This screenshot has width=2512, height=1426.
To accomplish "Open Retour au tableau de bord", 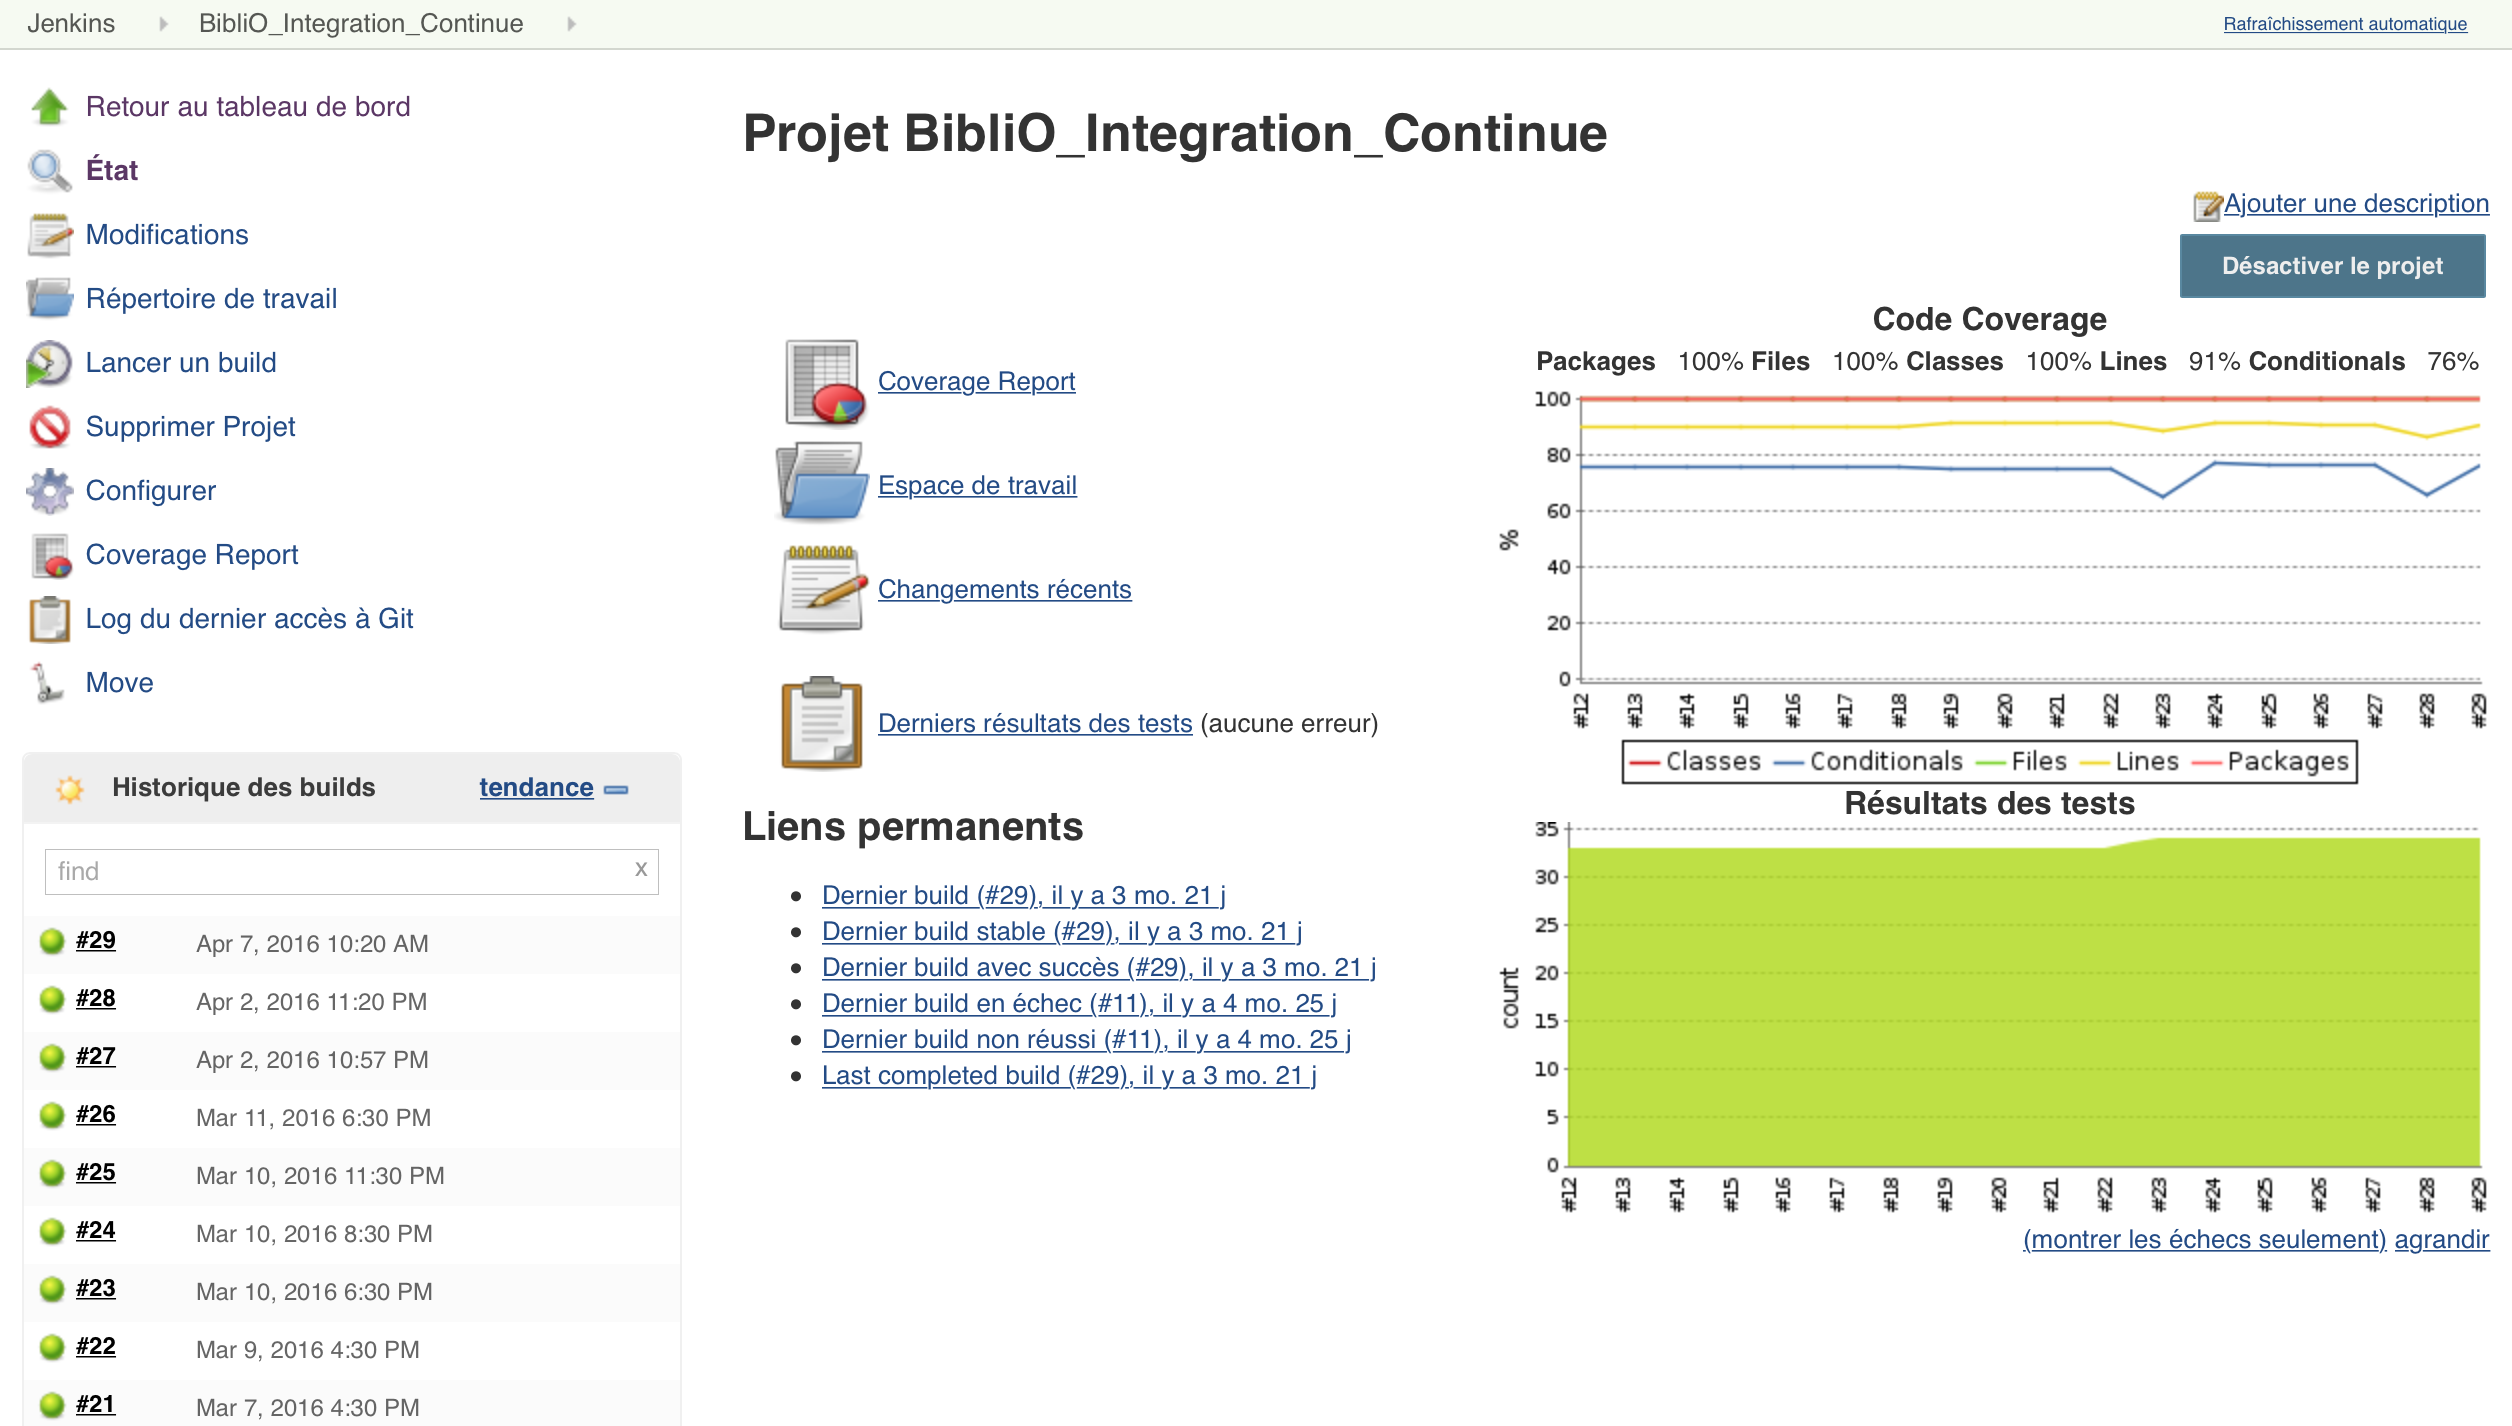I will coord(248,106).
